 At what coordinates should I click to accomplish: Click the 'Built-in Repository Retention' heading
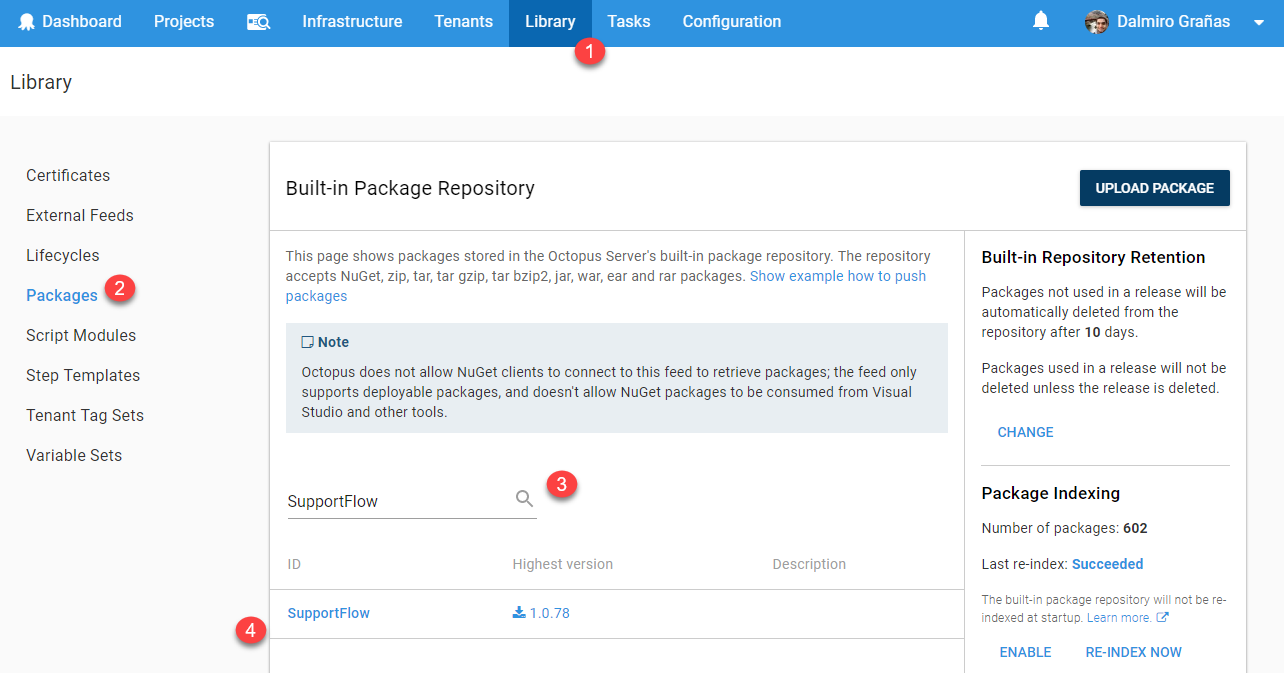(x=1093, y=257)
